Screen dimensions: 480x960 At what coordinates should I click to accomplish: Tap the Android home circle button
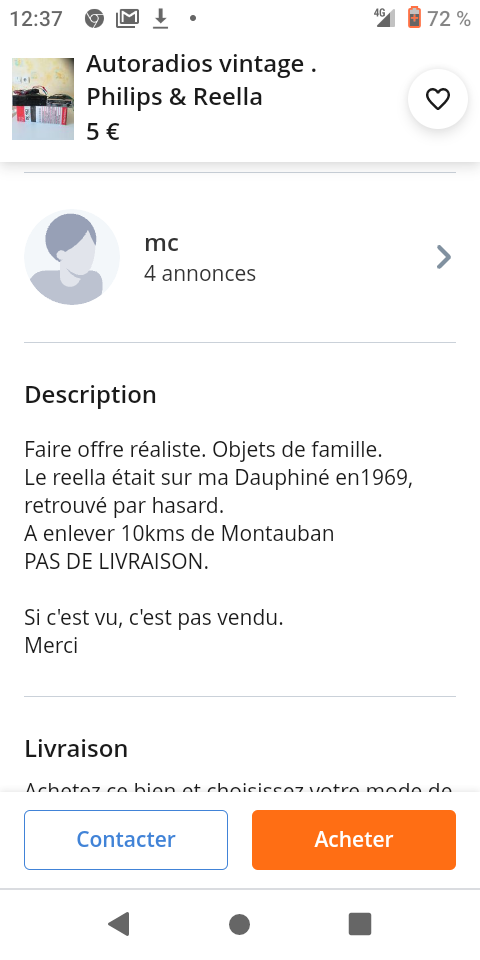click(x=239, y=924)
